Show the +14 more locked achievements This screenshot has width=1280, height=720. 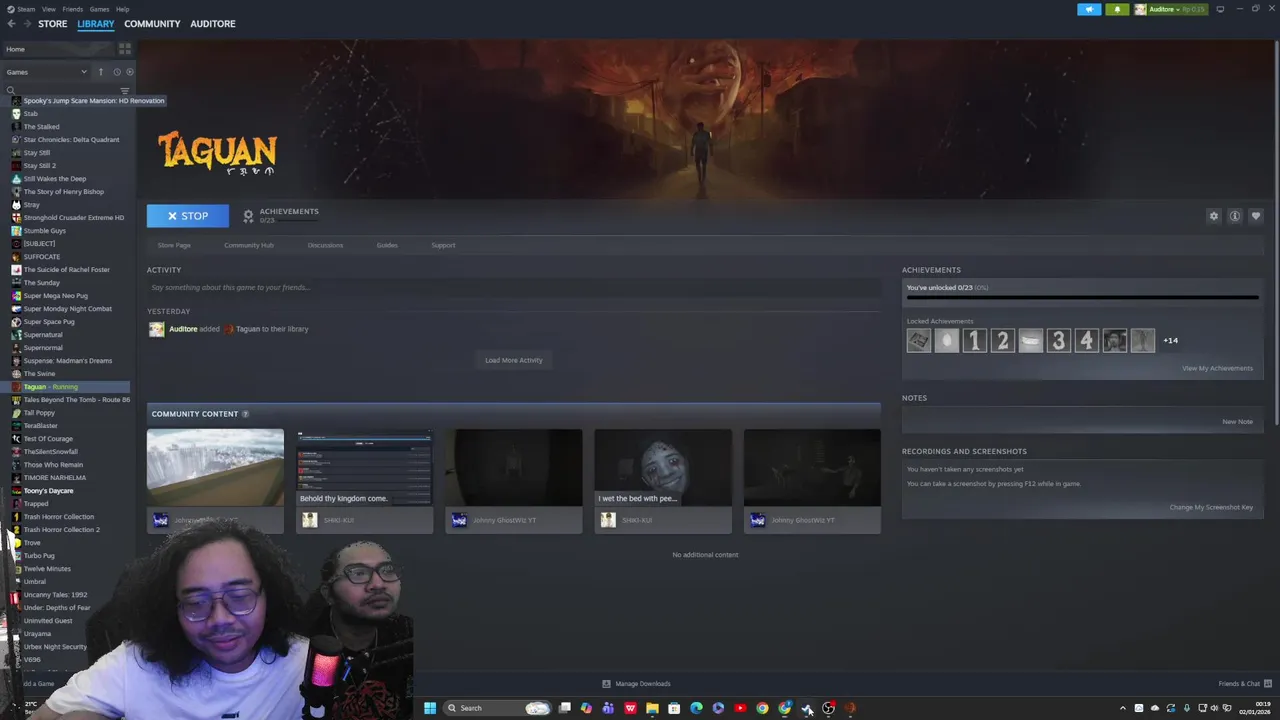click(1170, 341)
